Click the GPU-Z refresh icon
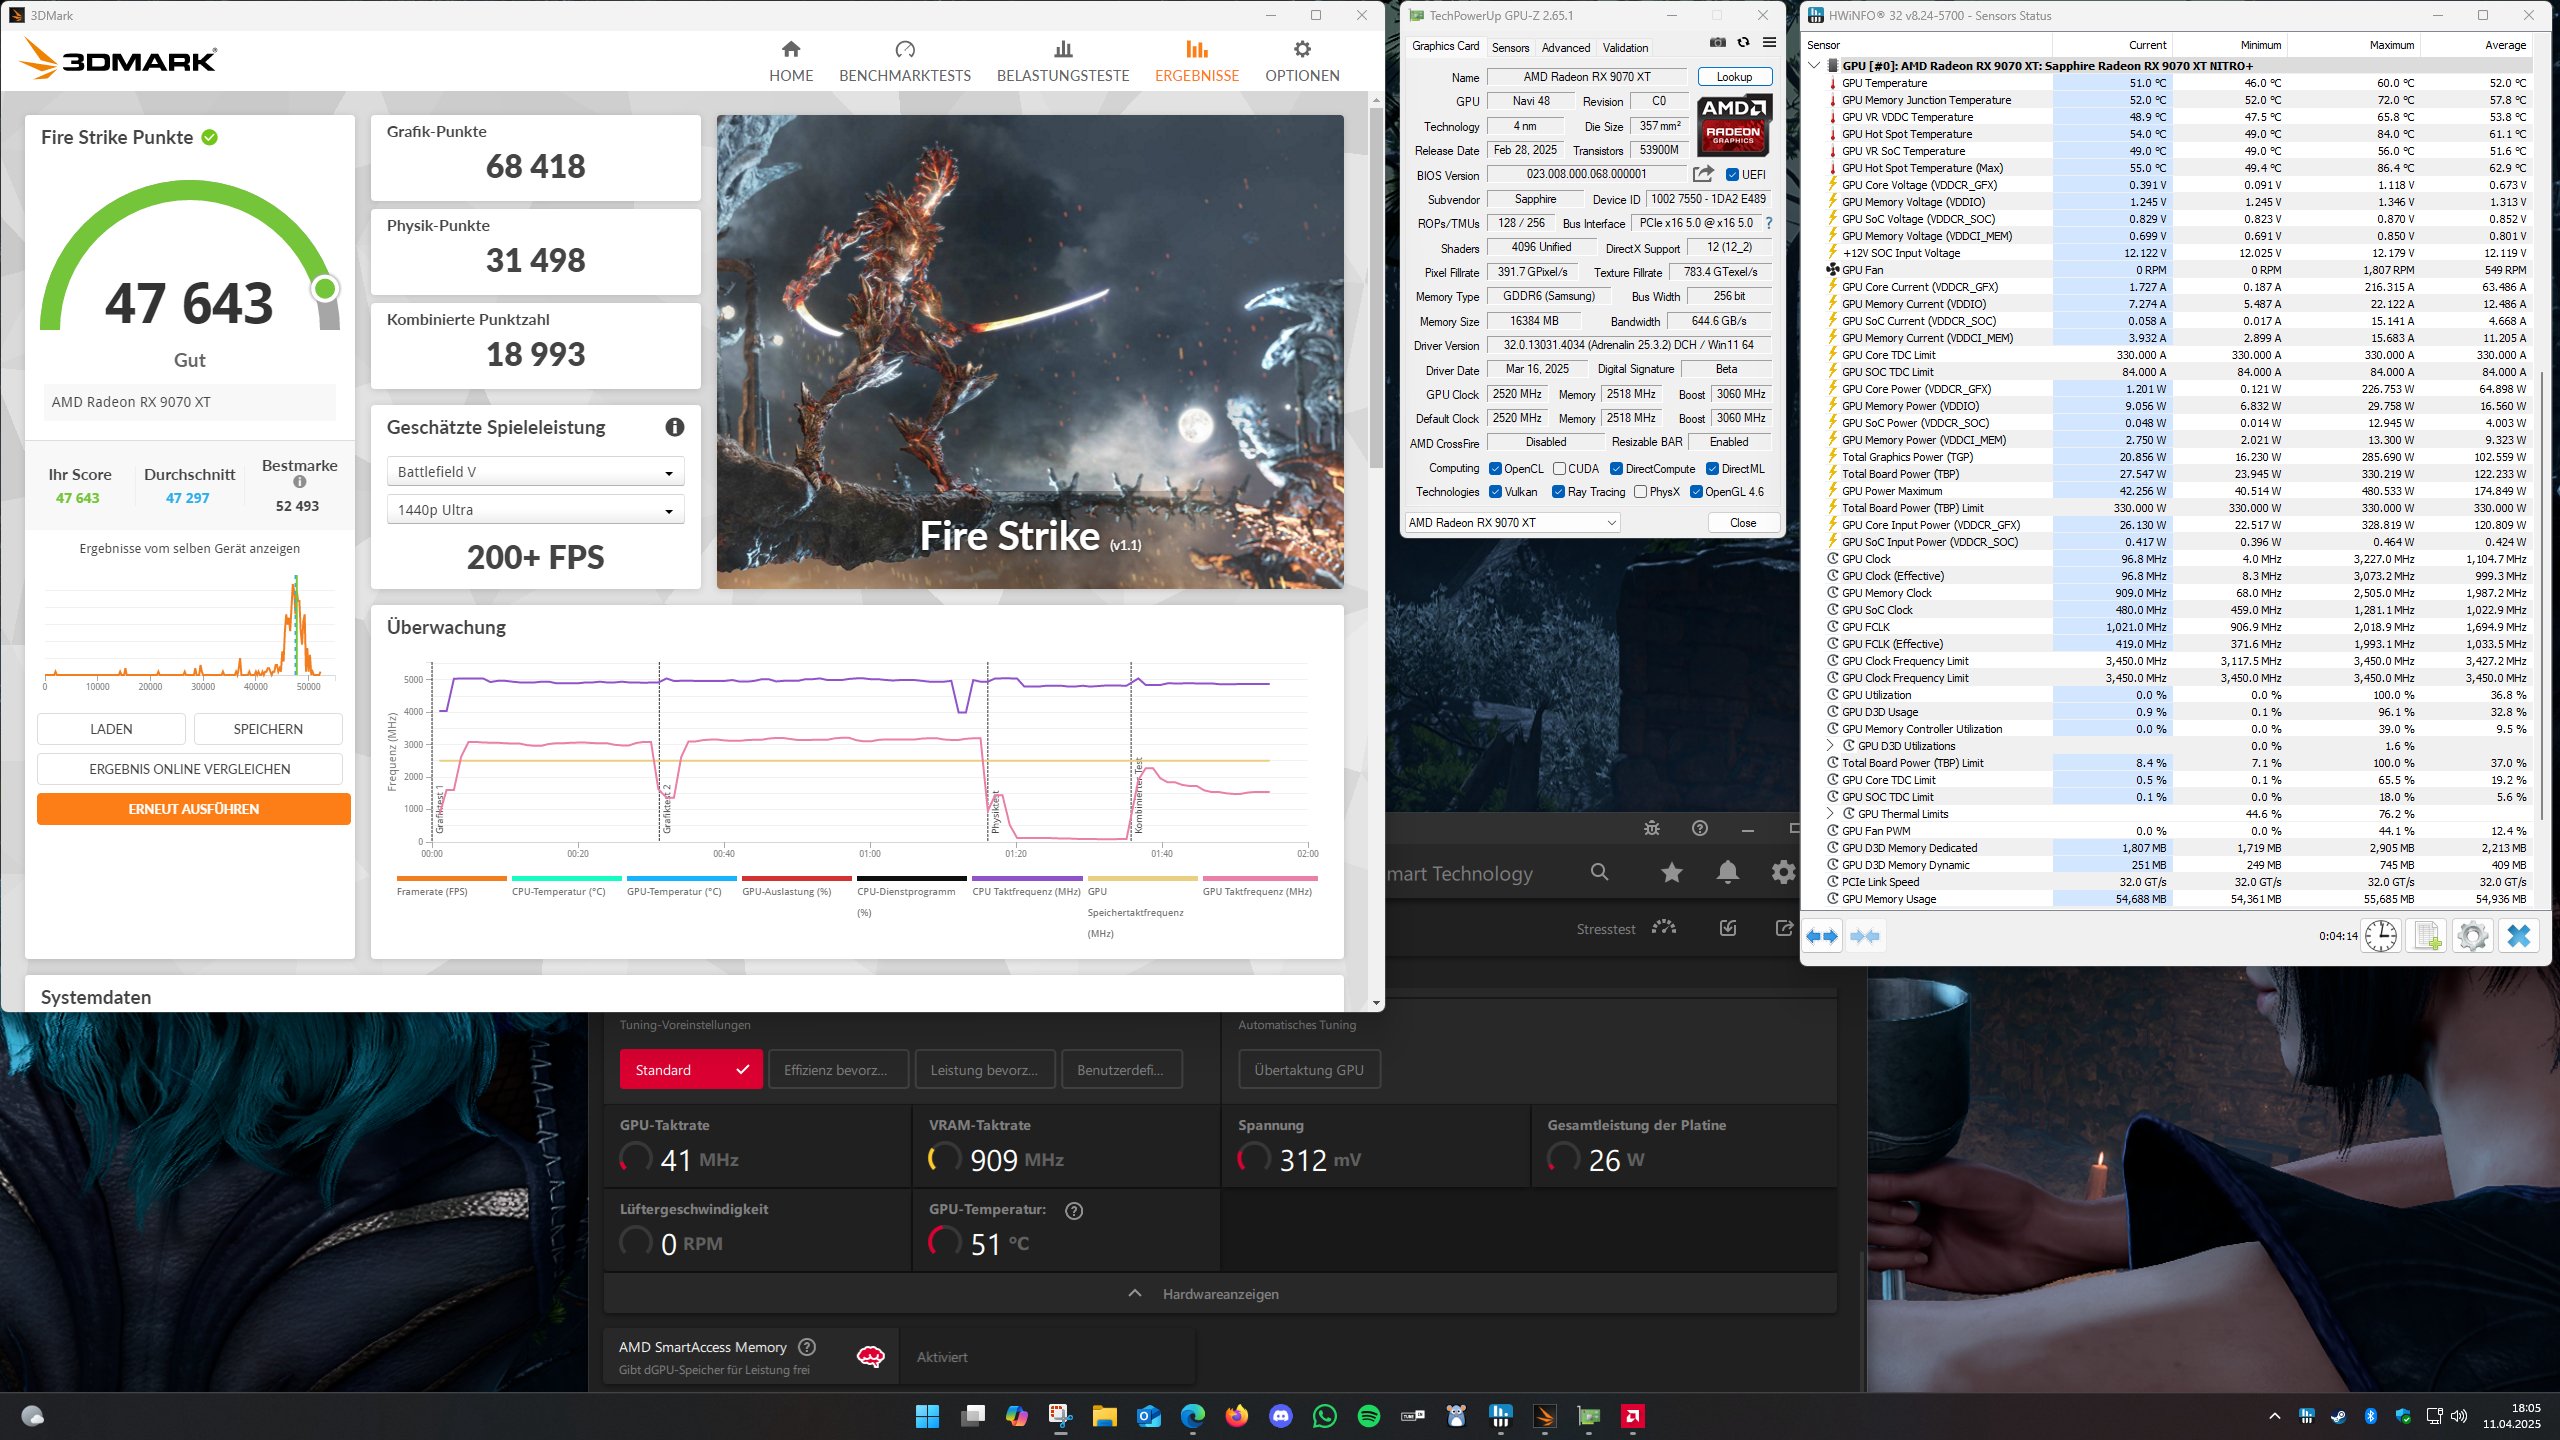This screenshot has height=1440, width=2560. (x=1743, y=43)
